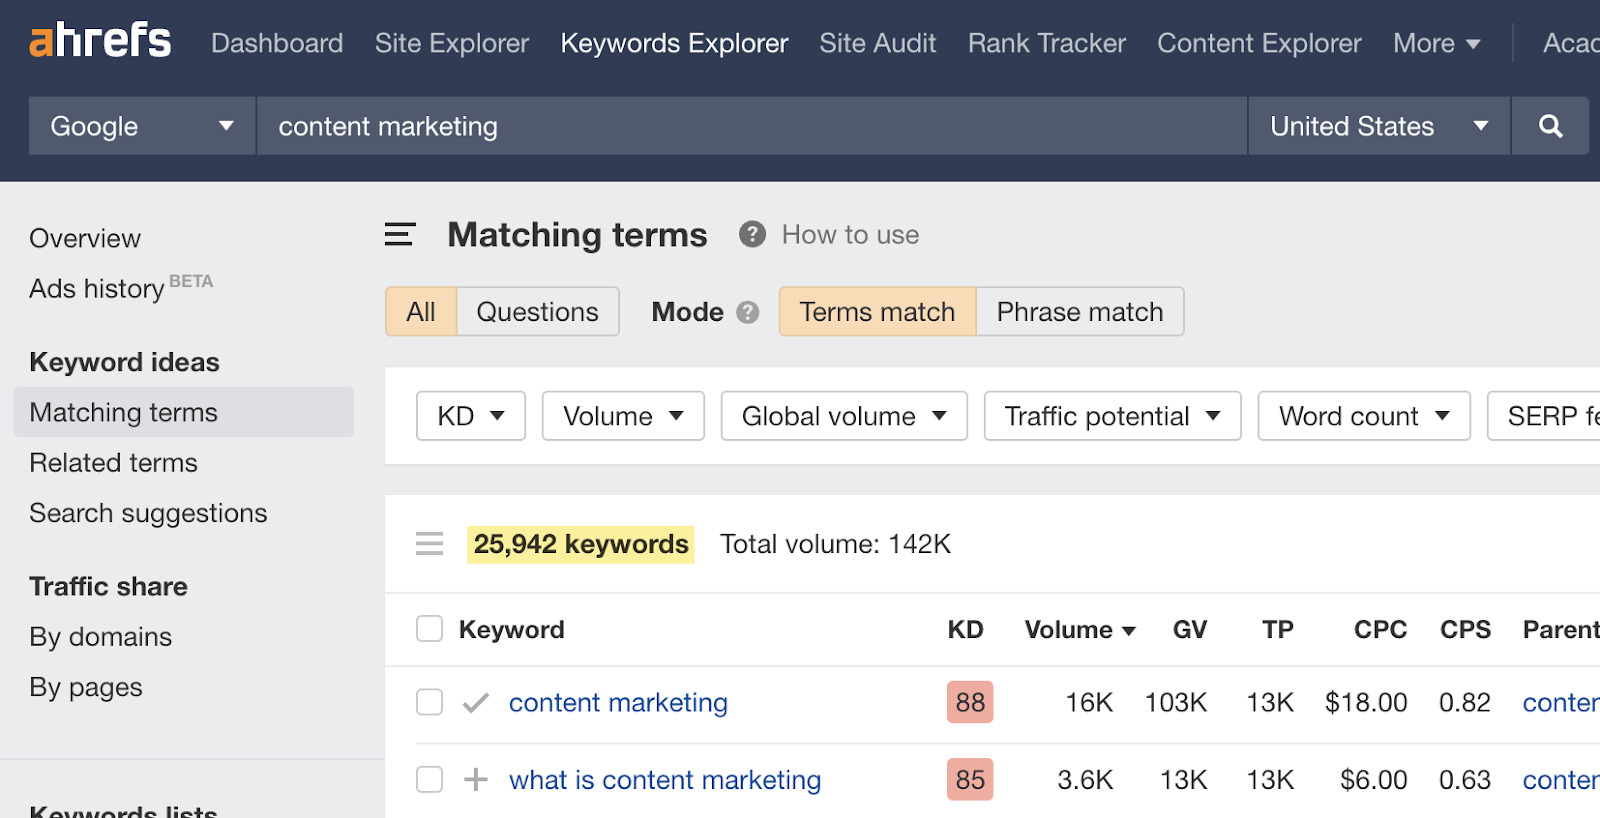
Task: Tick the select-all checkbox in Keyword header
Action: pos(429,629)
